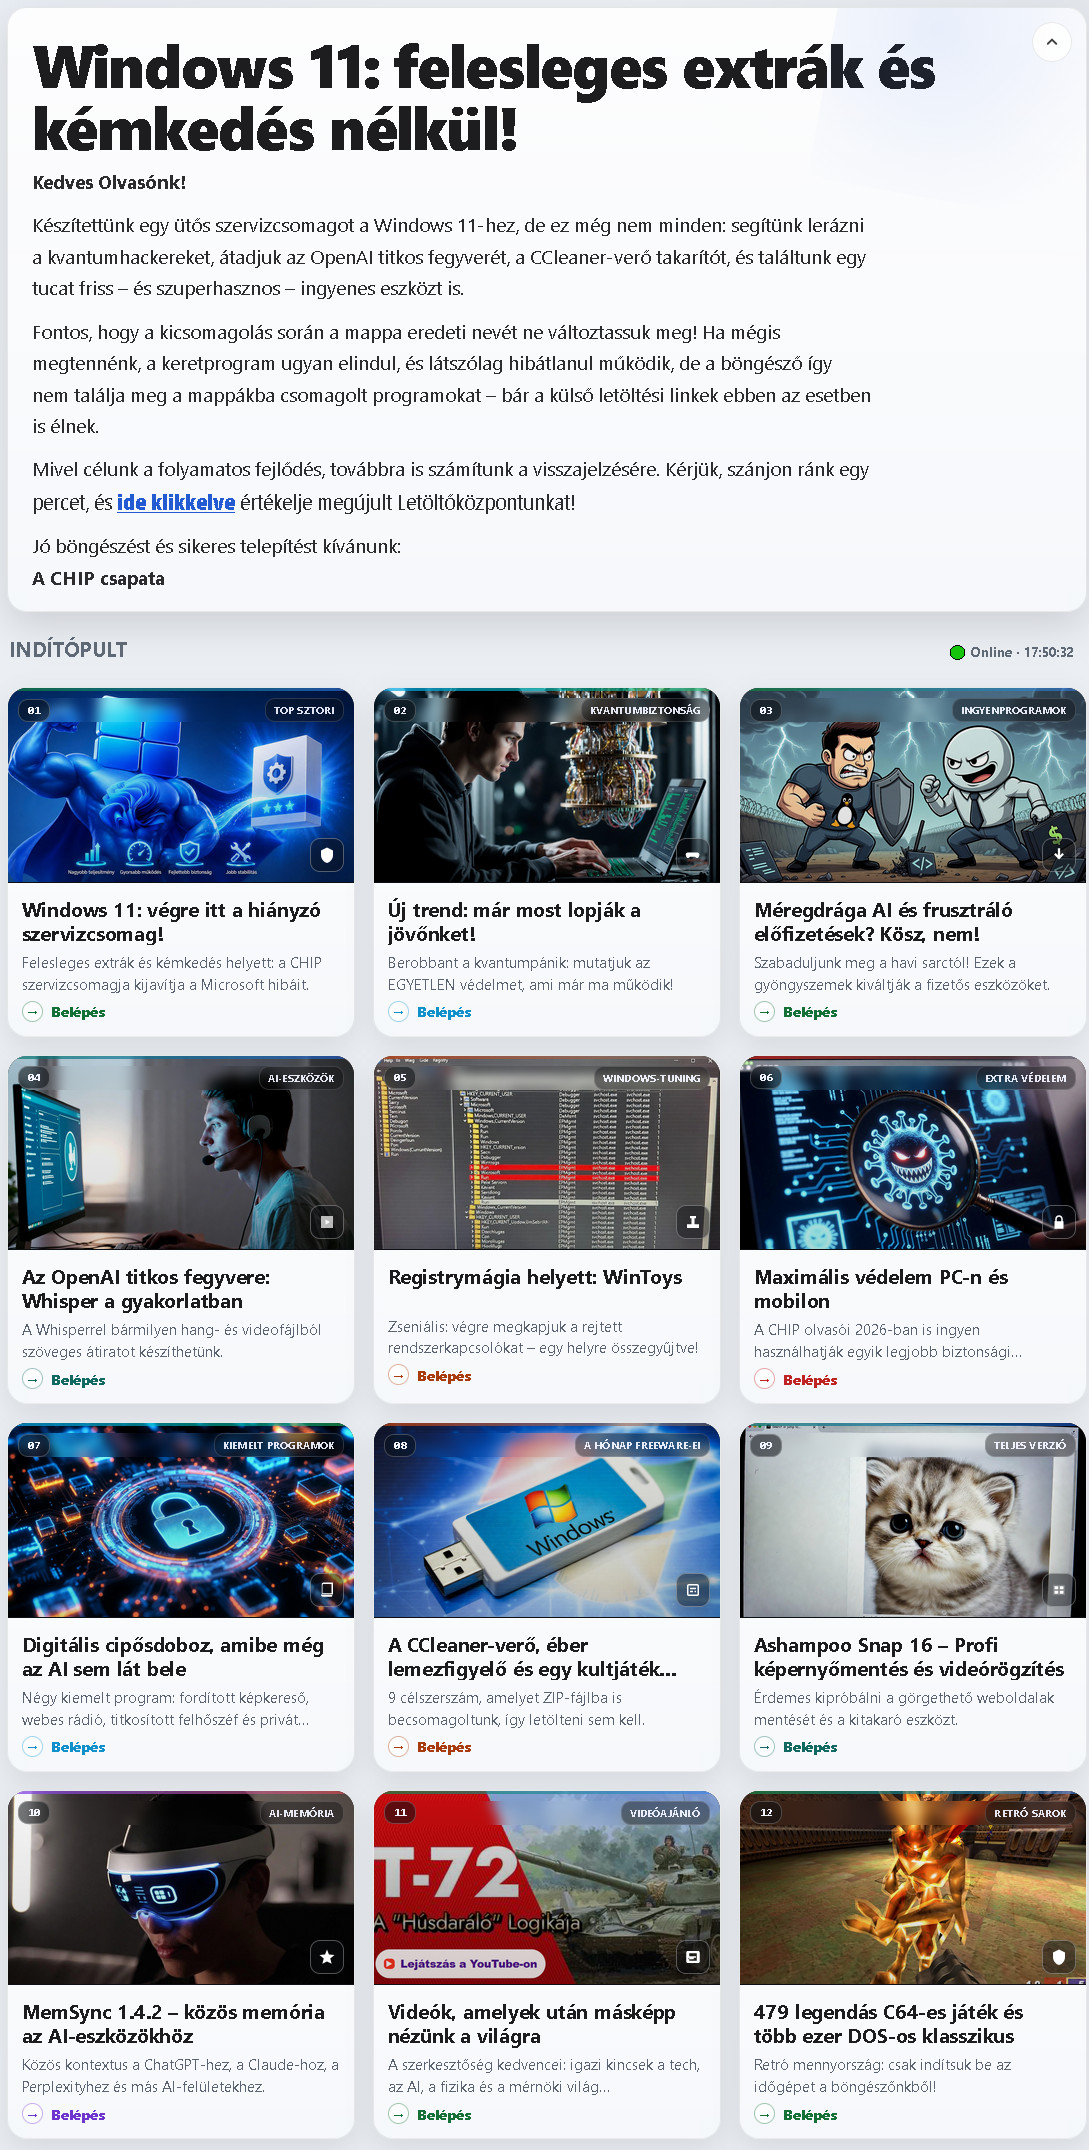Image resolution: width=1089 pixels, height=2150 pixels.
Task: Open the title 'Ashampoo Snap 16 – Profi képernyőmentés'
Action: pyautogui.click(x=909, y=1657)
